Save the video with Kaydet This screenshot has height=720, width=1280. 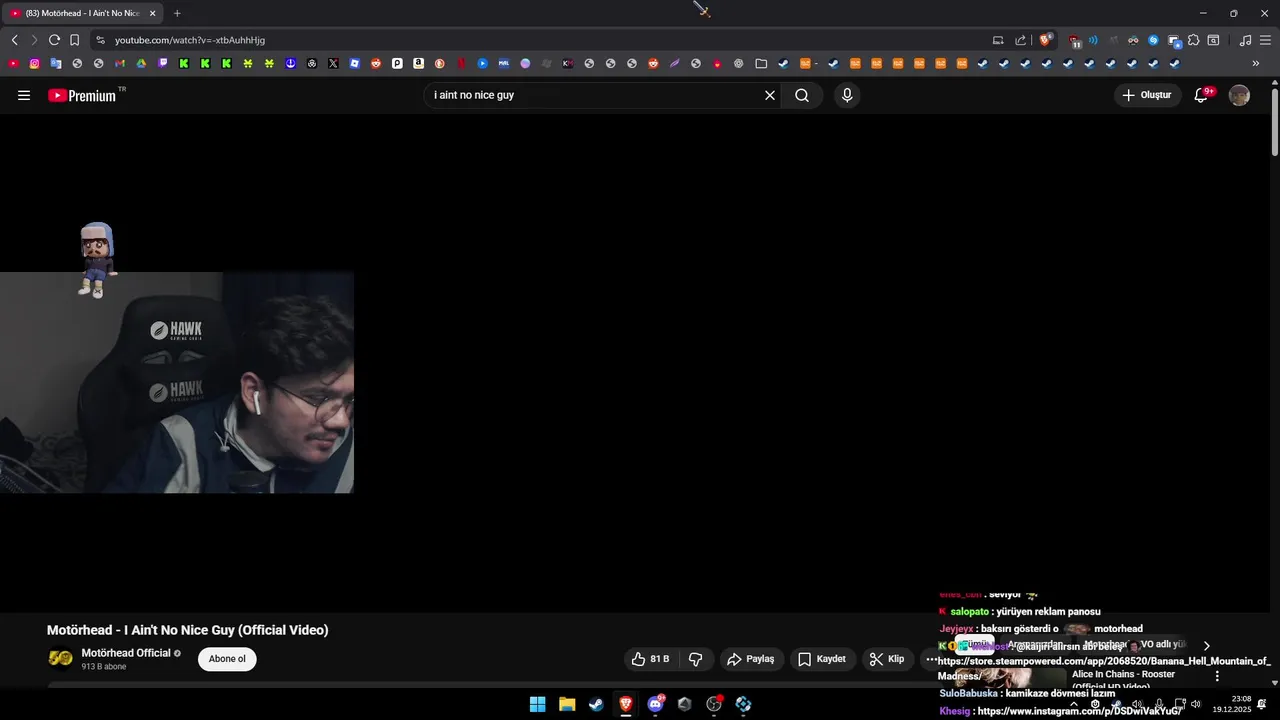[x=822, y=659]
